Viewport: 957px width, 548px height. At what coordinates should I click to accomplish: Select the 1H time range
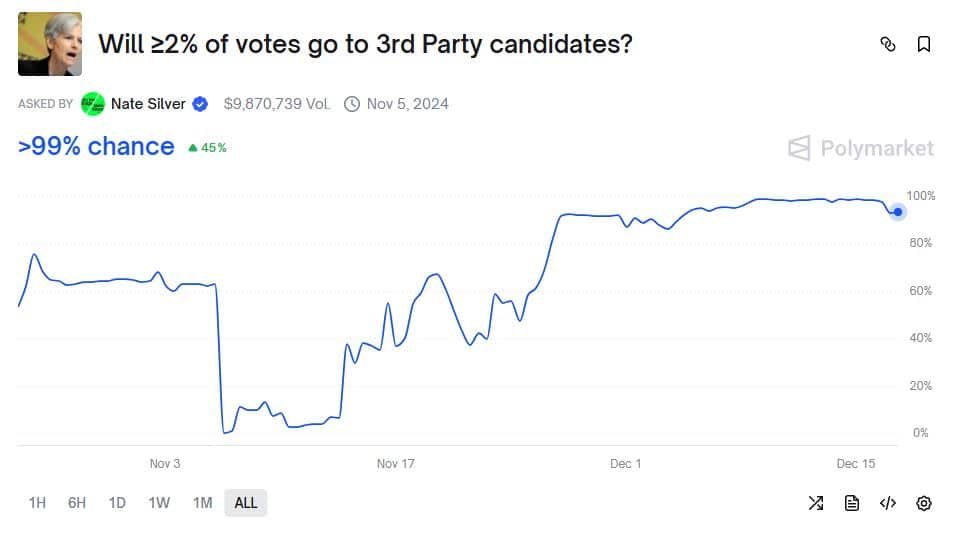pyautogui.click(x=37, y=503)
